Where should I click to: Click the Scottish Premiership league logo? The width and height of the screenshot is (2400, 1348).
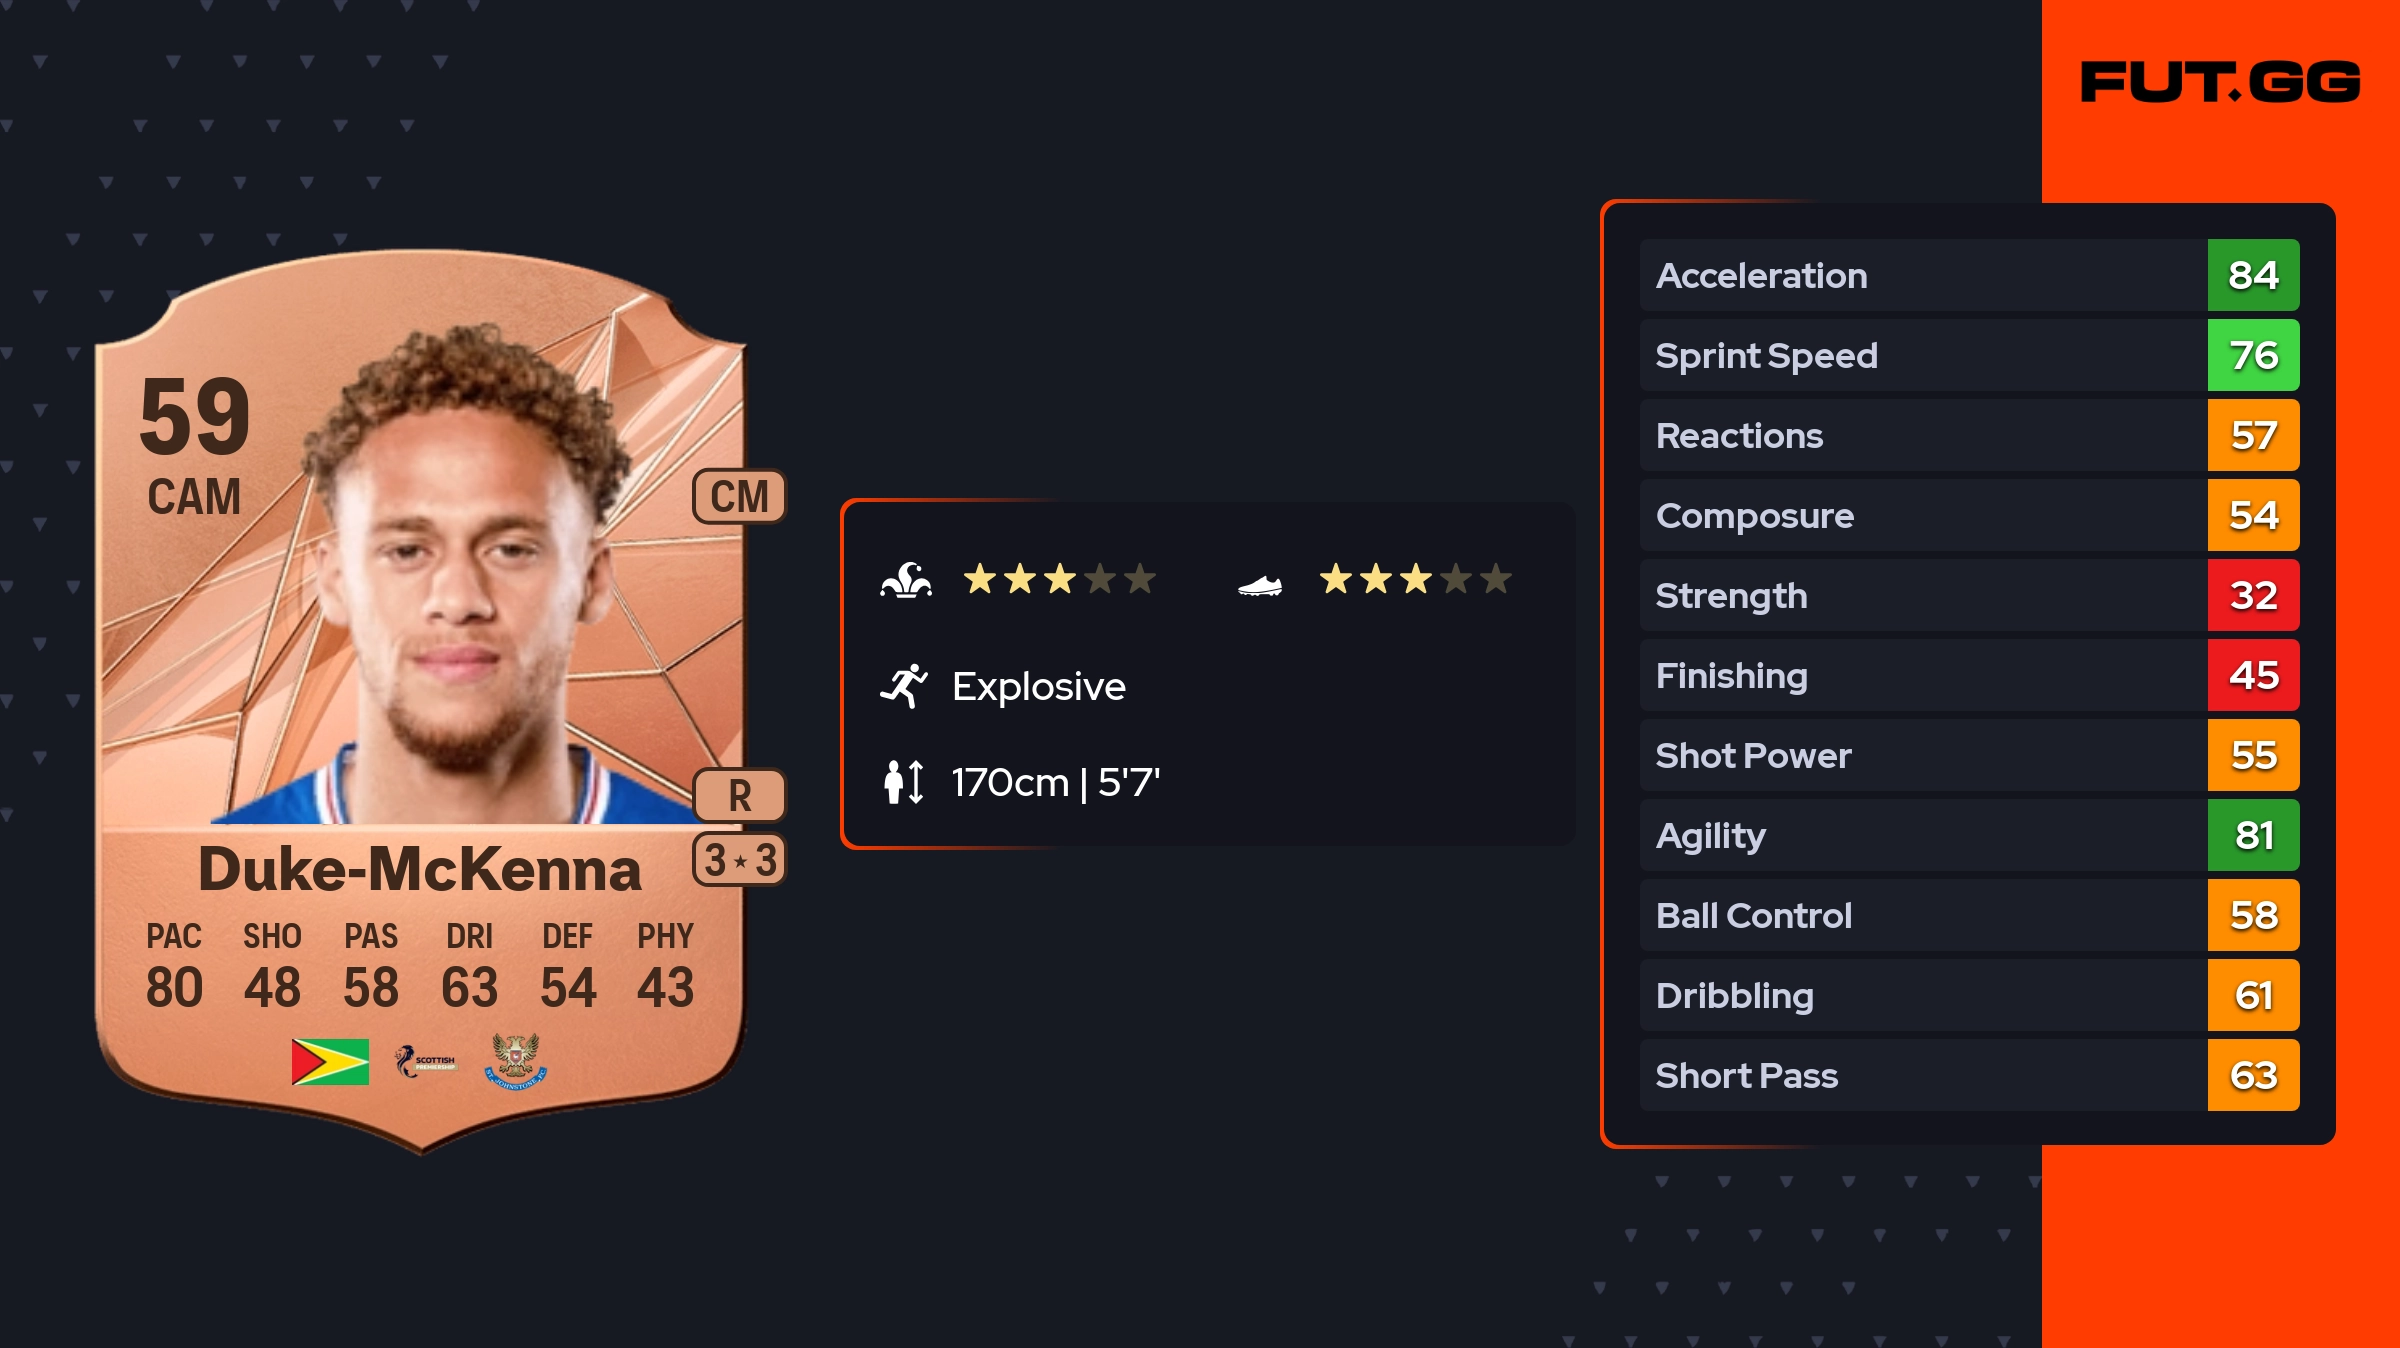tap(427, 1061)
